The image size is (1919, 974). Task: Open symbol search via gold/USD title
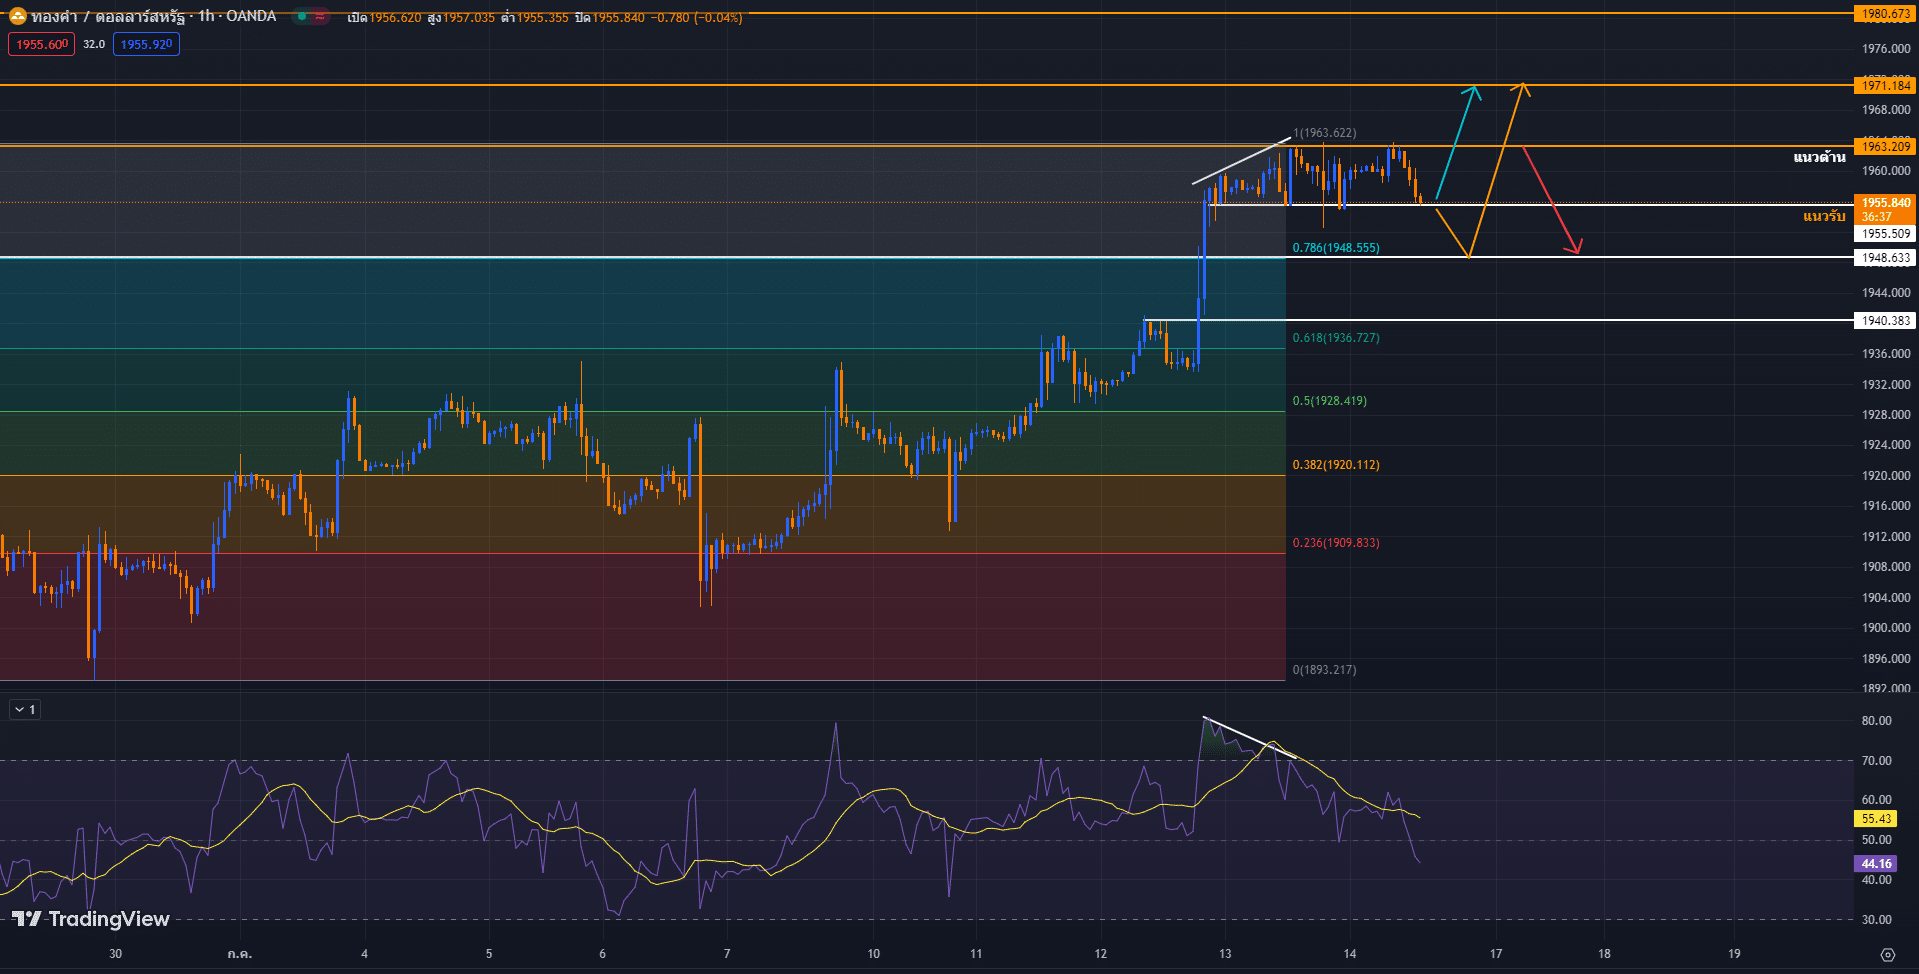(152, 17)
